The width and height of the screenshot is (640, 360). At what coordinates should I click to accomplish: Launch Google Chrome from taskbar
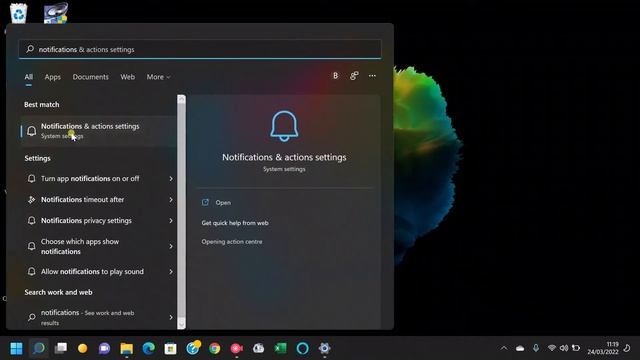tap(215, 348)
